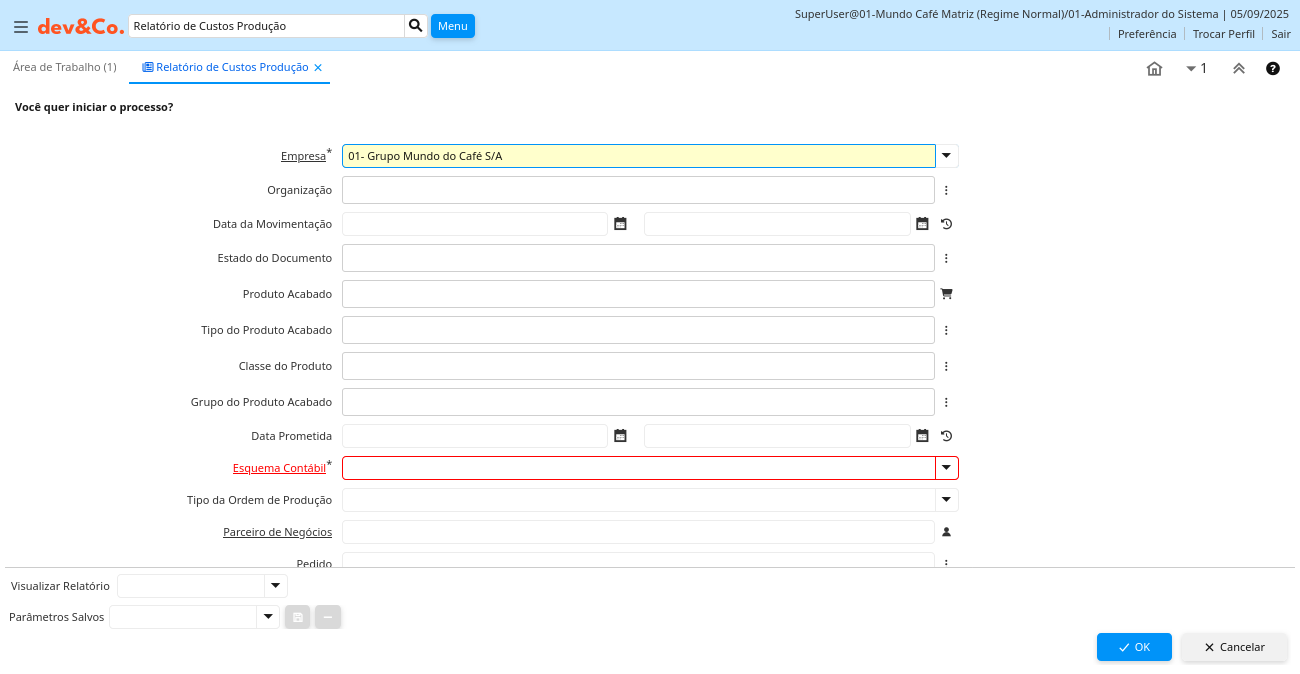Click shopping cart icon for Produto Acabado

click(x=947, y=294)
